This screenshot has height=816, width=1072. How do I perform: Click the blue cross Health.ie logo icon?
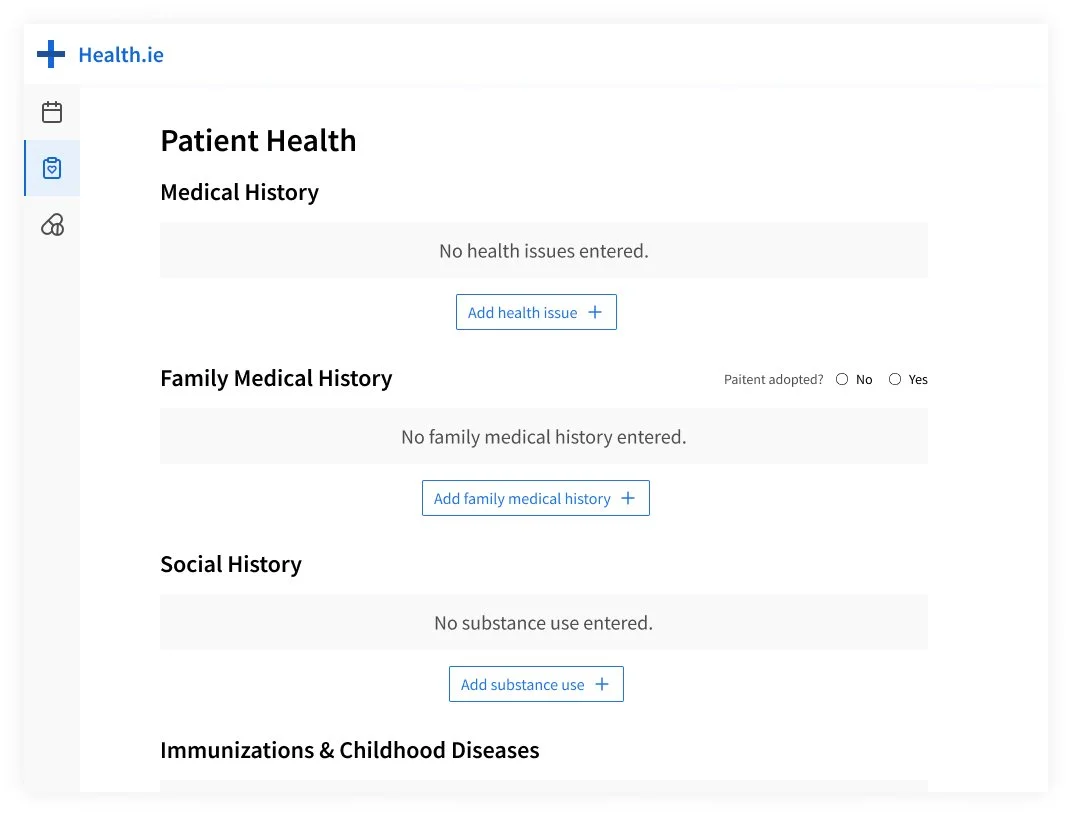click(x=51, y=54)
